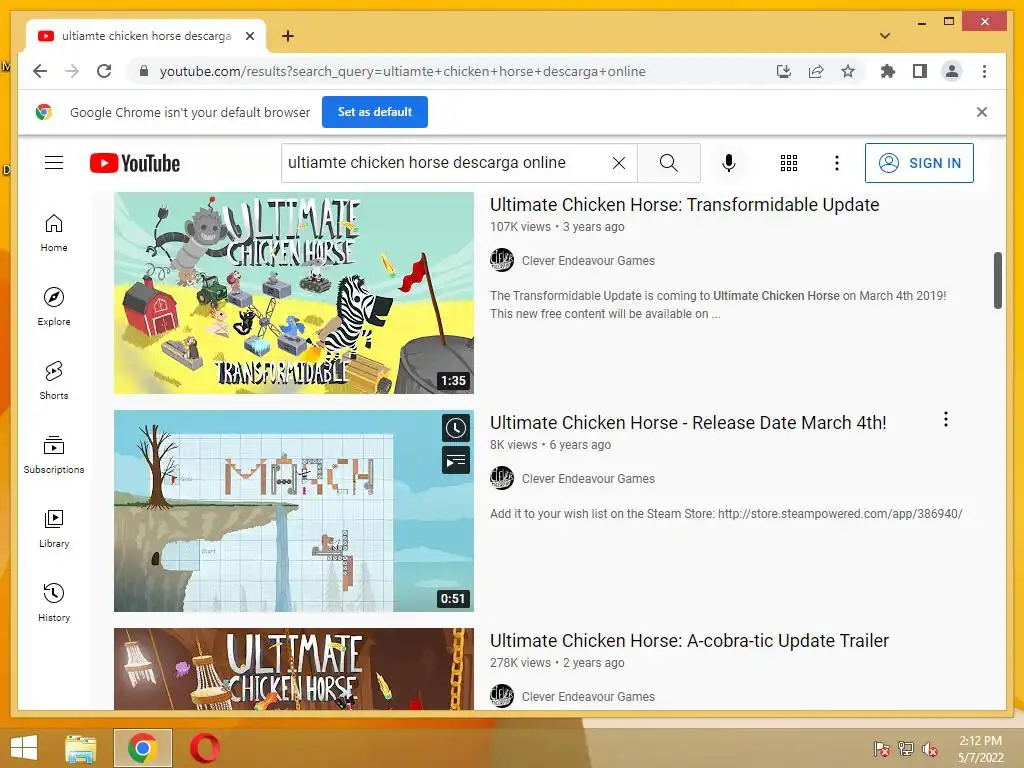
Task: Open Library in the sidebar
Action: coord(54,529)
